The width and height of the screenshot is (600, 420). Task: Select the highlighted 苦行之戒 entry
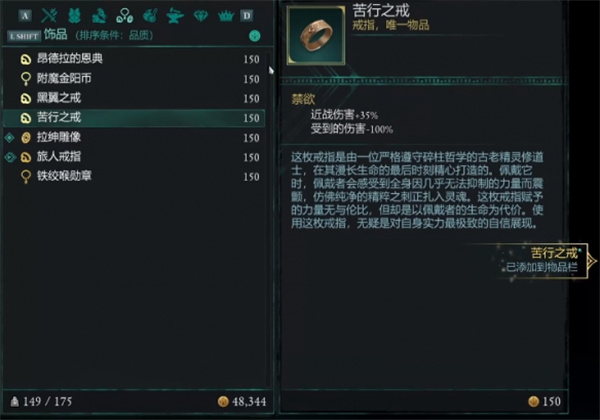134,118
